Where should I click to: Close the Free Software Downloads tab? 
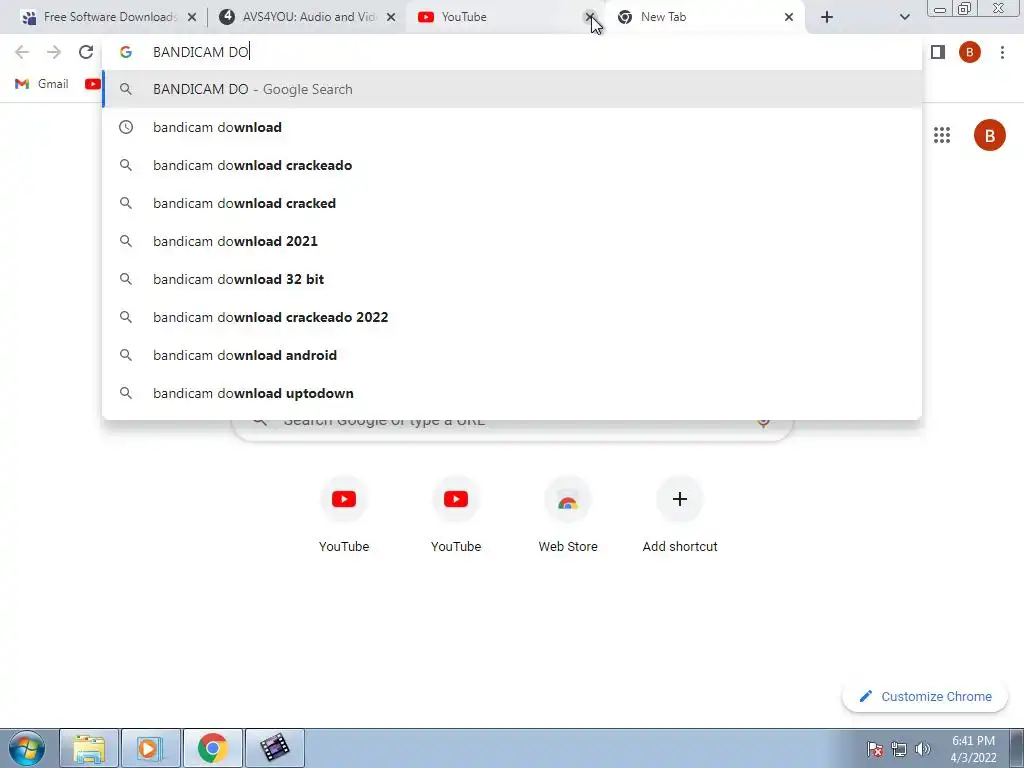tap(192, 17)
